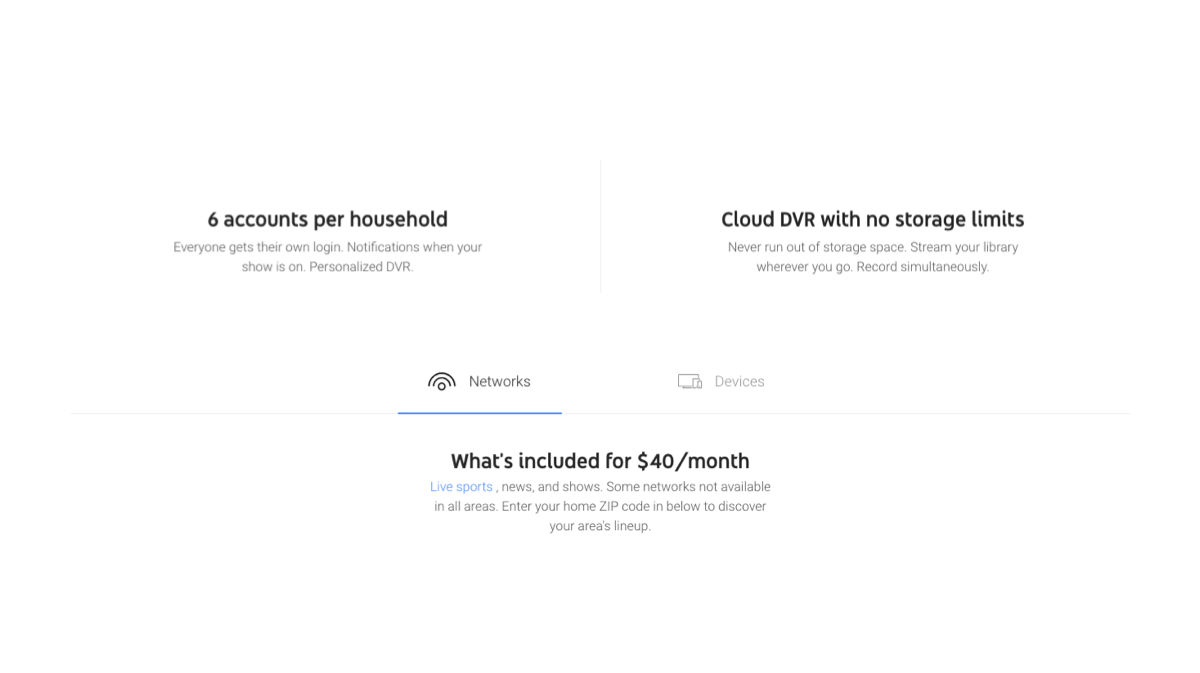Viewport: 1200px width, 673px height.
Task: Click the "6 accounts per household" heading
Action: pyautogui.click(x=327, y=219)
